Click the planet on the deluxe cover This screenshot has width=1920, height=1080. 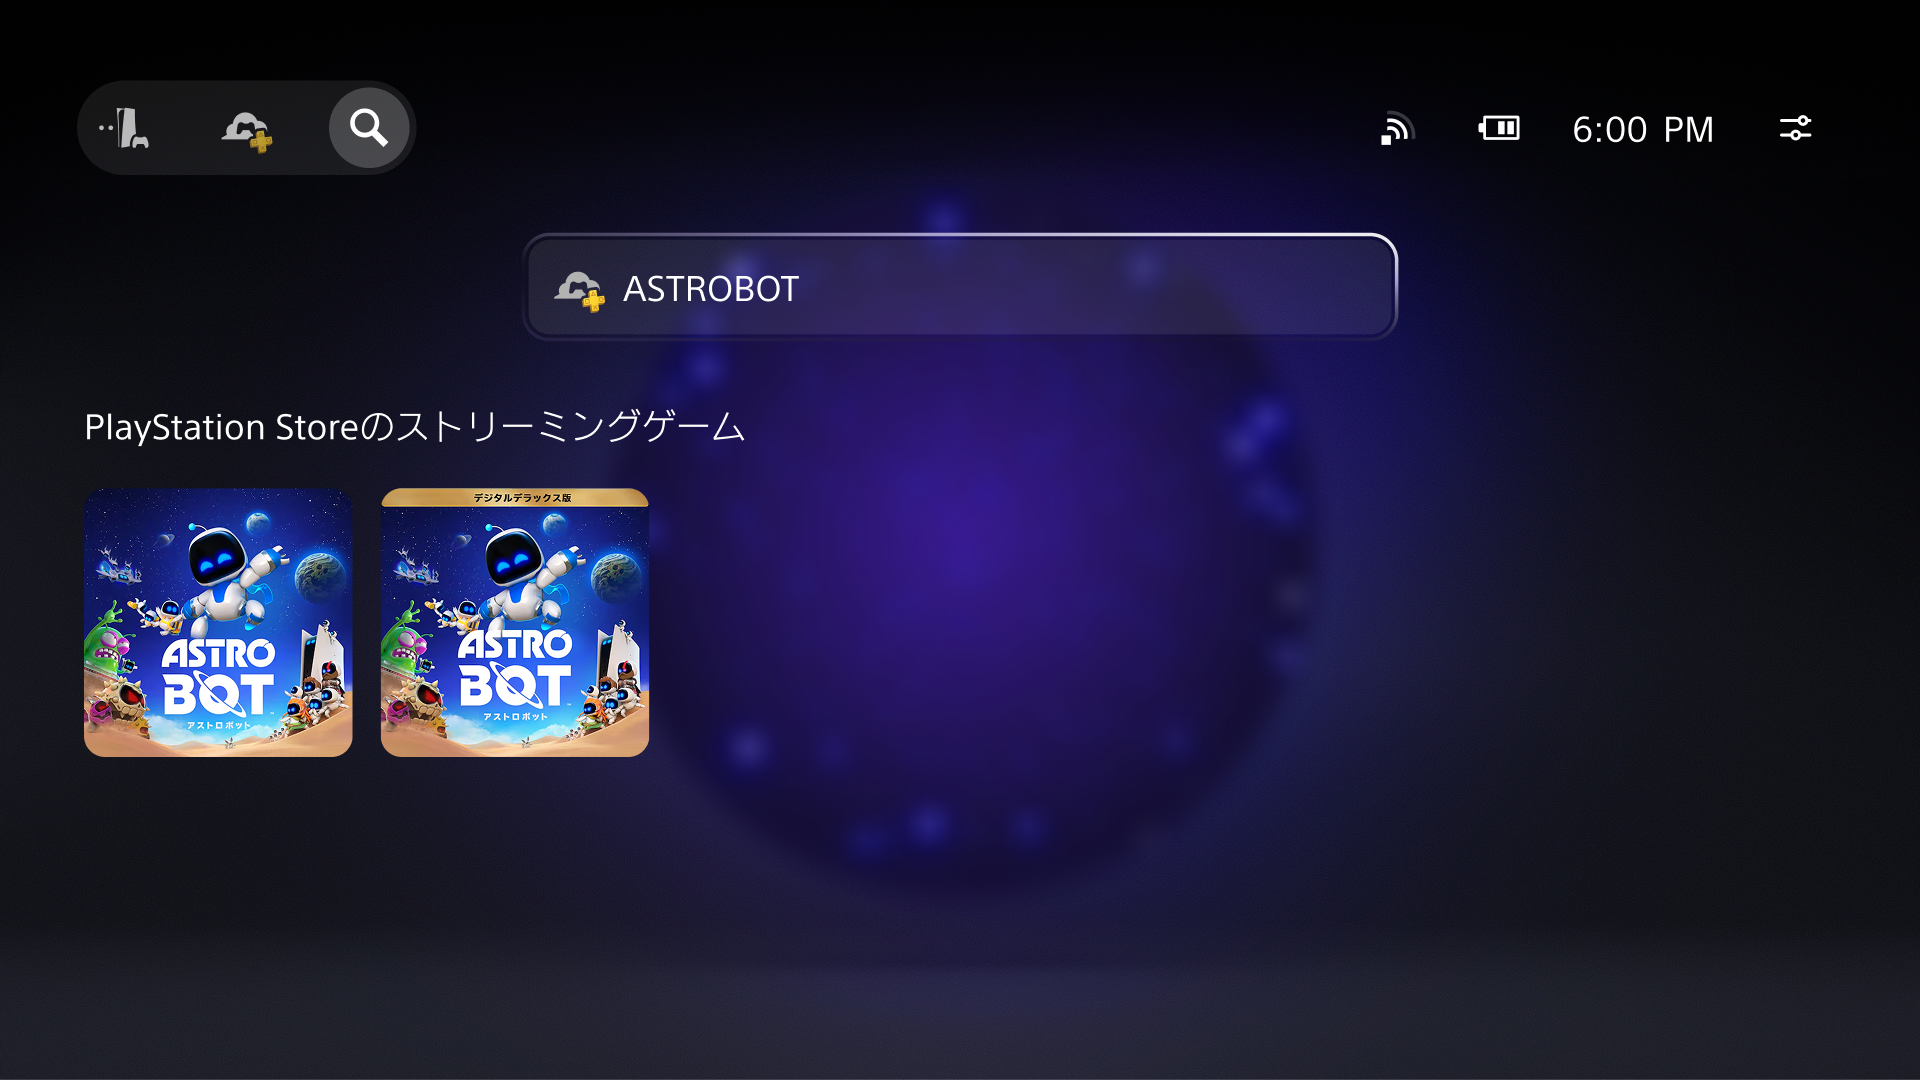coord(616,574)
